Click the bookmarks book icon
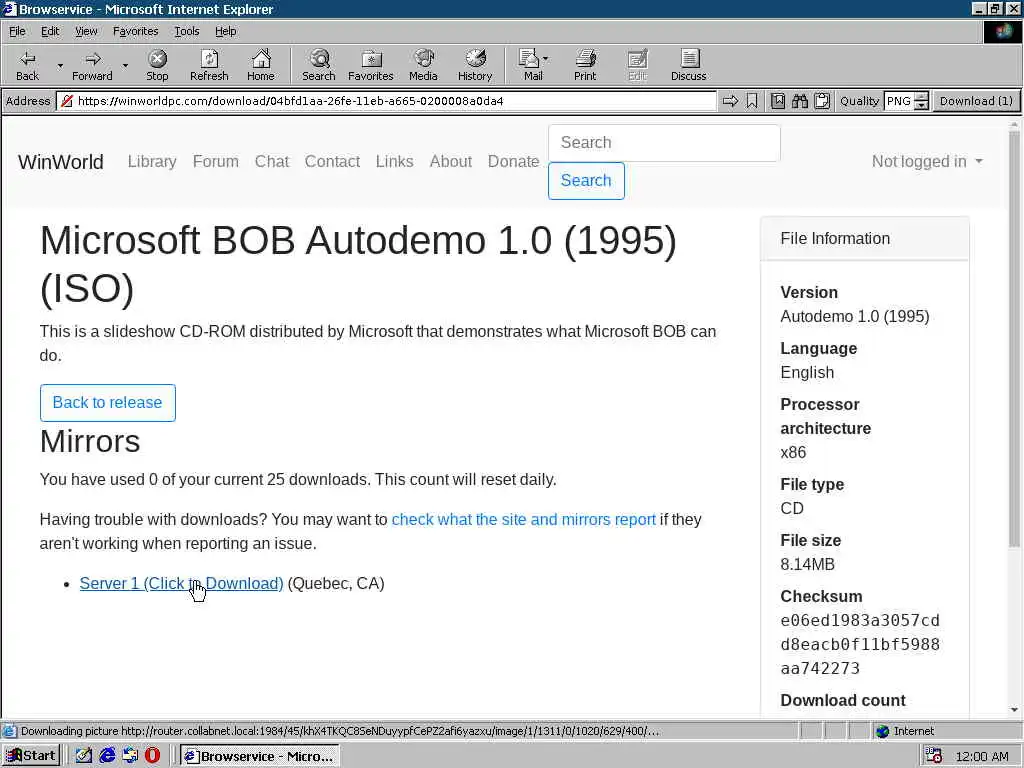The image size is (1024, 768). (x=778, y=101)
